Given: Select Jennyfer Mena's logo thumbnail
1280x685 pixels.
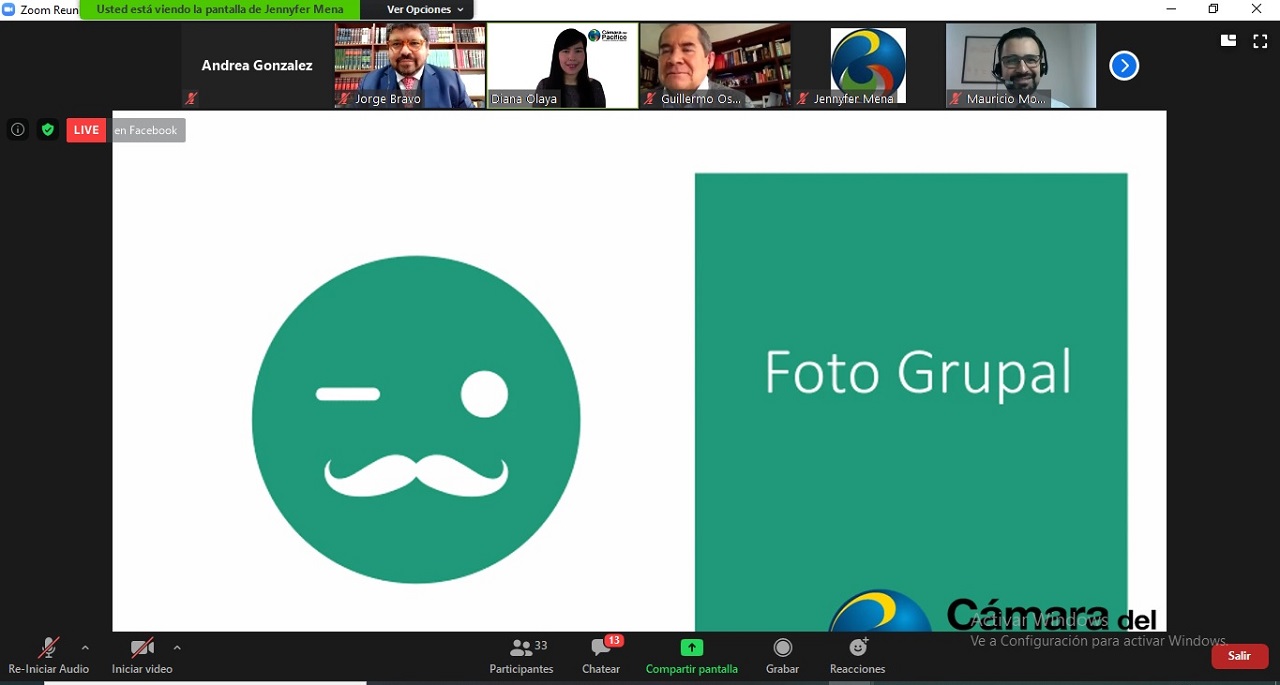Looking at the screenshot, I should click(x=868, y=66).
